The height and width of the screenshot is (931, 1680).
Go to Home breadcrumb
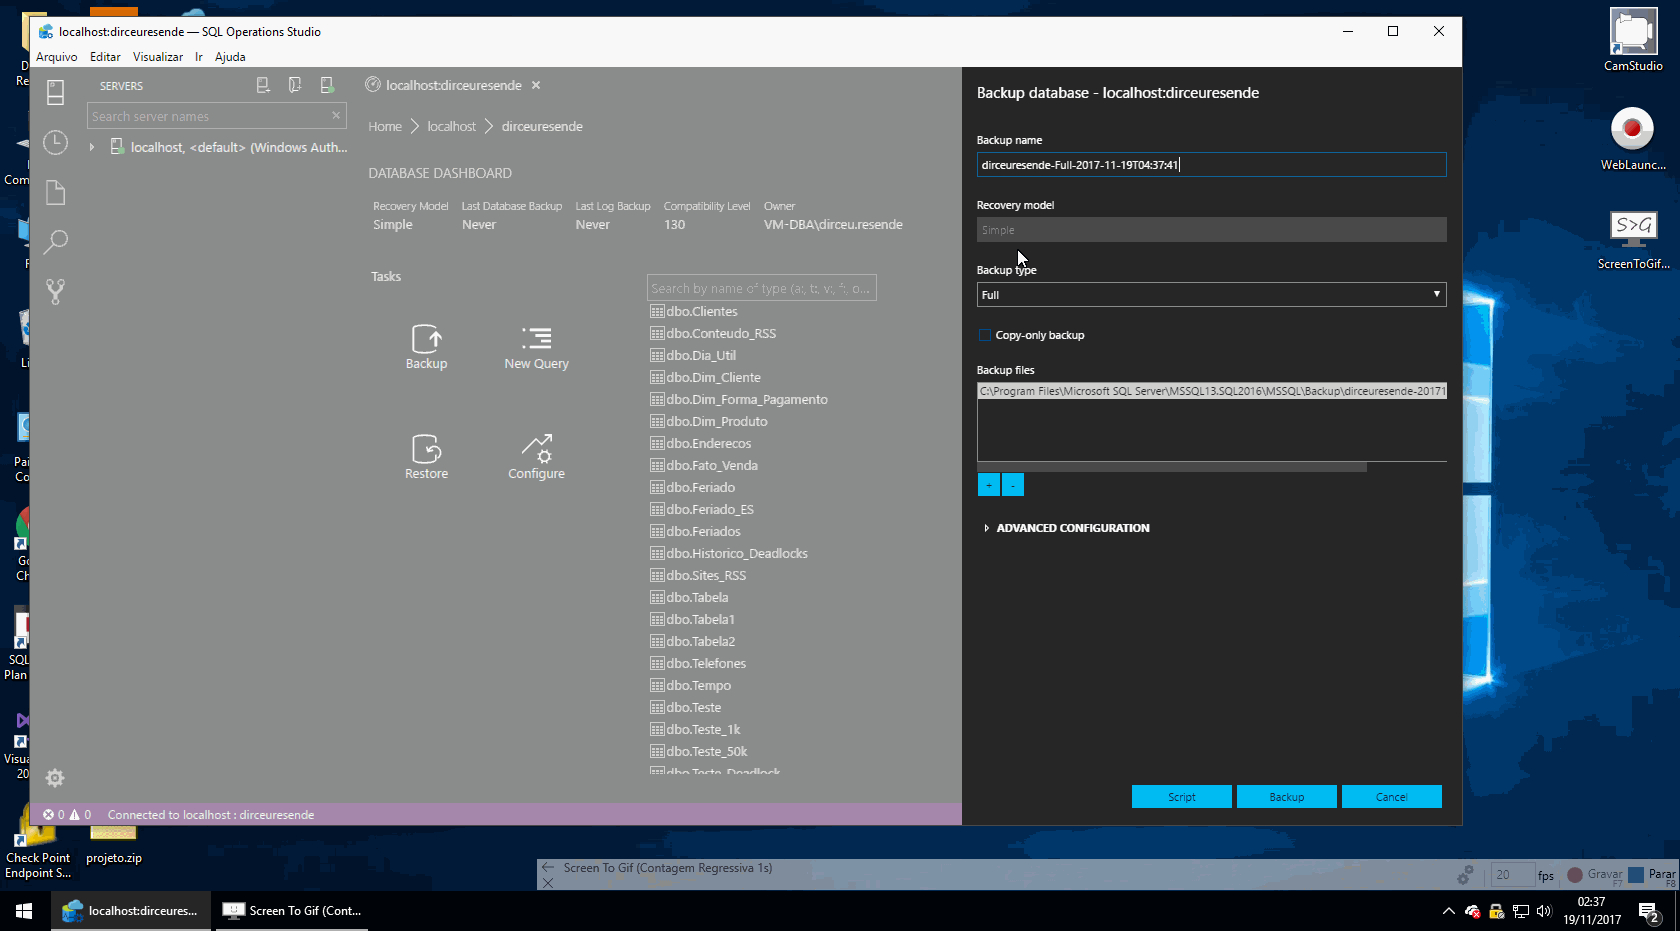tap(385, 127)
